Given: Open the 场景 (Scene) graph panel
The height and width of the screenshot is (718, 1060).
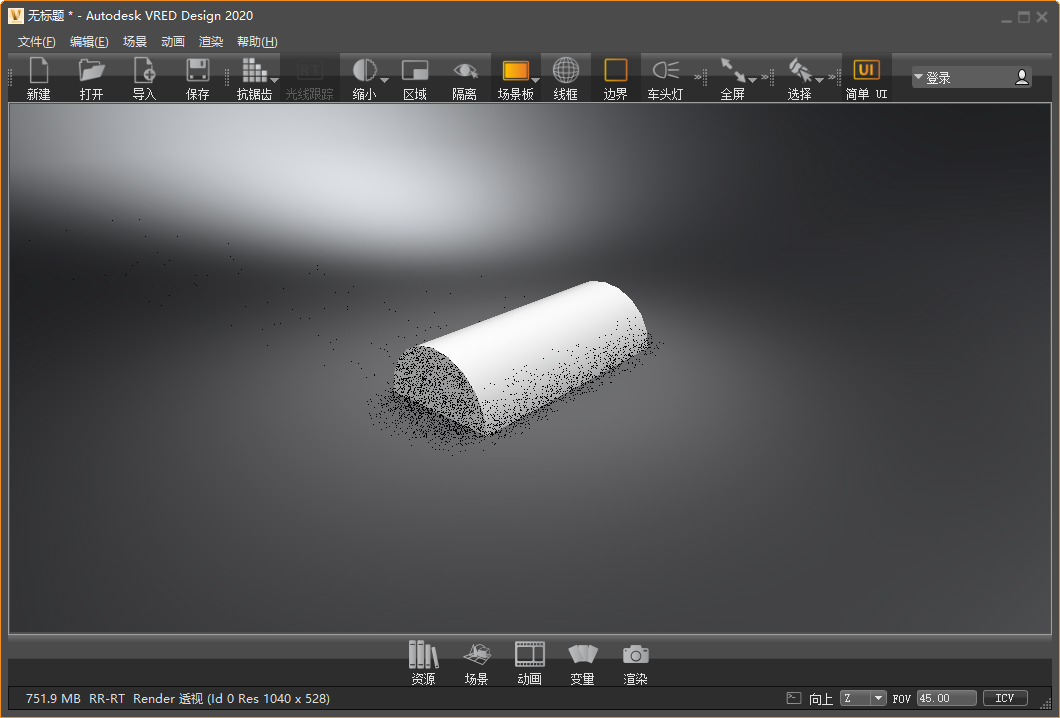Looking at the screenshot, I should coord(476,660).
